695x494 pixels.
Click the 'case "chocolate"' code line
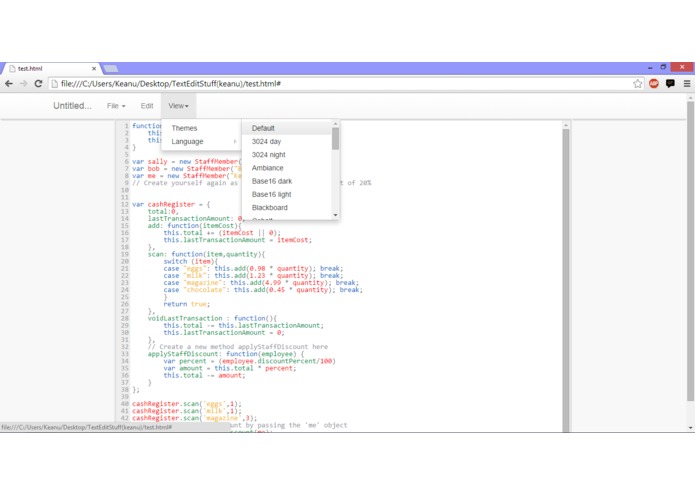click(263, 290)
